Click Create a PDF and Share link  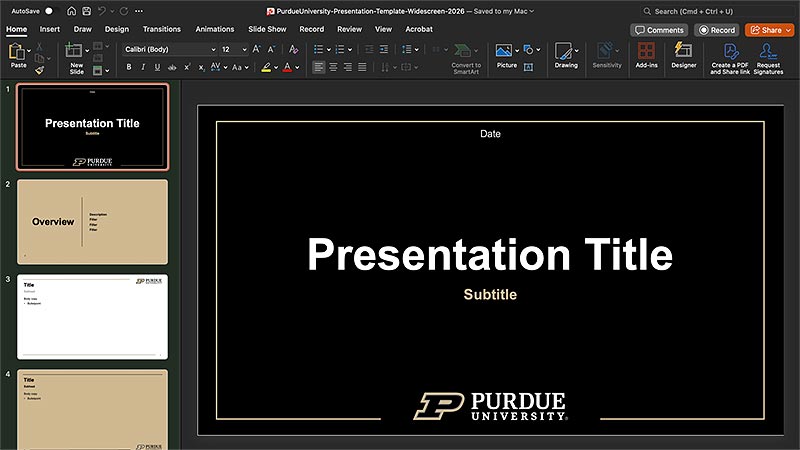[x=731, y=58]
